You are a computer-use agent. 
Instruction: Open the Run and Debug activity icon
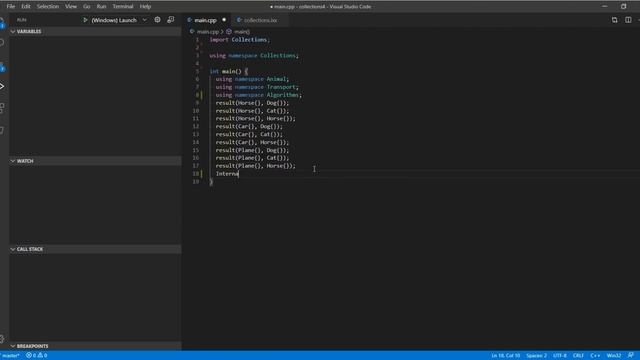[2, 86]
